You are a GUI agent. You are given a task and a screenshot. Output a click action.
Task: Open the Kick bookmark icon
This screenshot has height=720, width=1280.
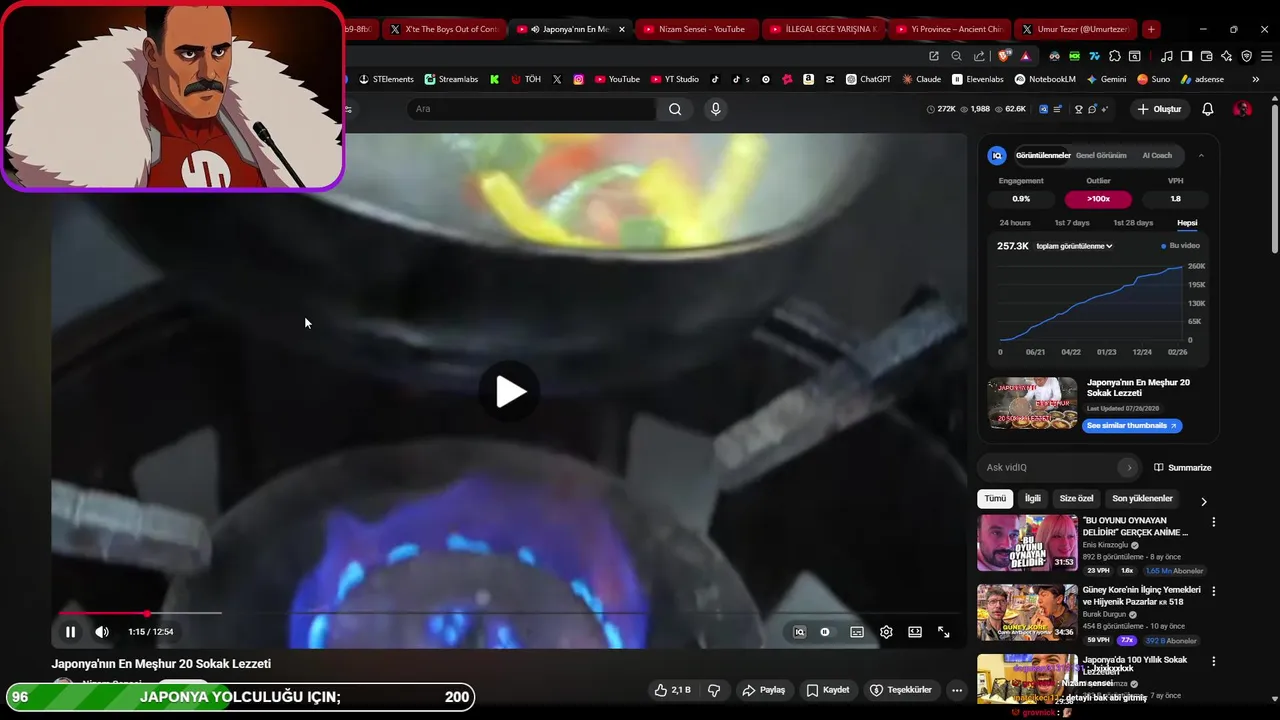tap(494, 79)
